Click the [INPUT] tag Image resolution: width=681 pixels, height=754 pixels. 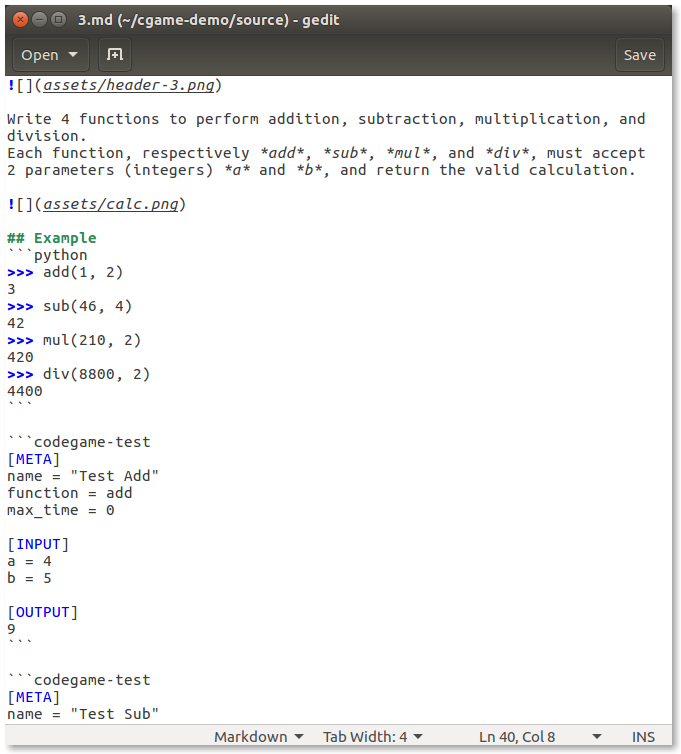point(38,544)
